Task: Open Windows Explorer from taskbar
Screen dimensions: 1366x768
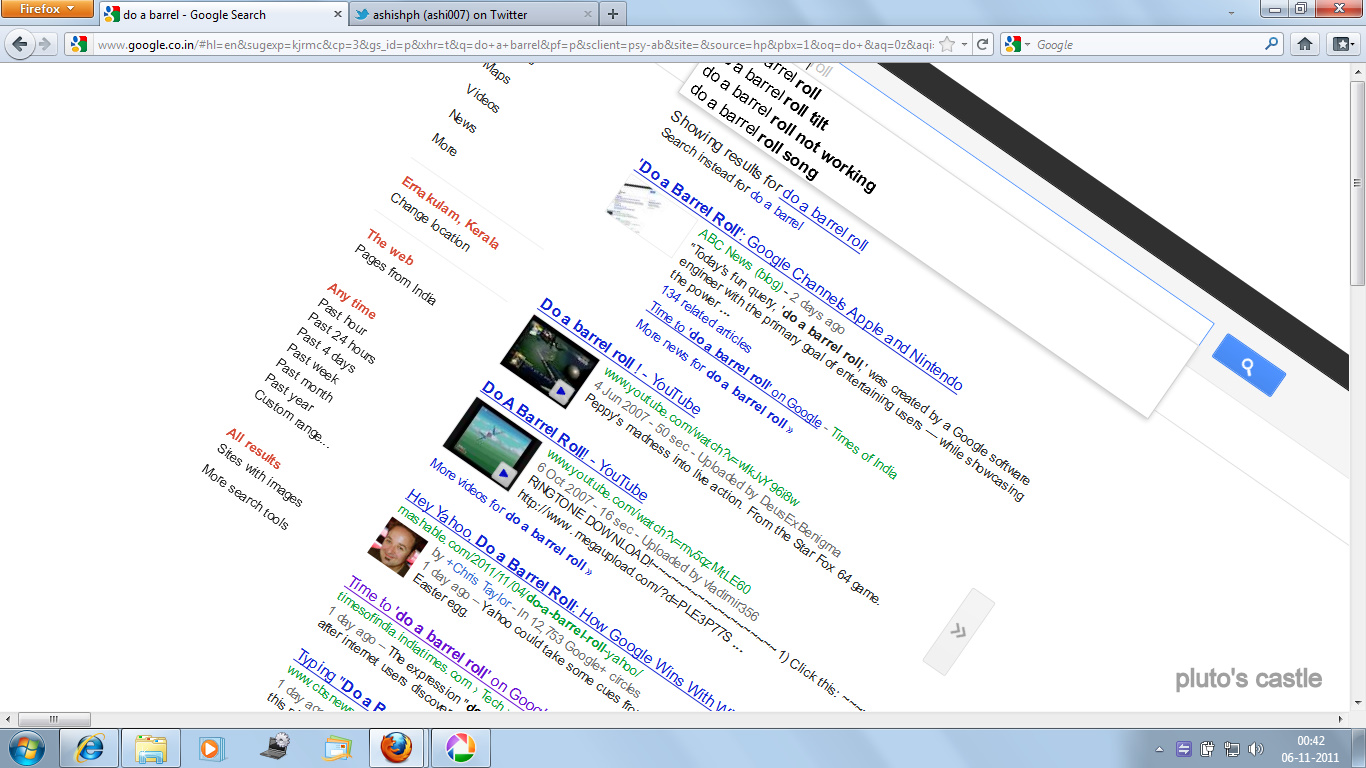Action: pos(151,748)
